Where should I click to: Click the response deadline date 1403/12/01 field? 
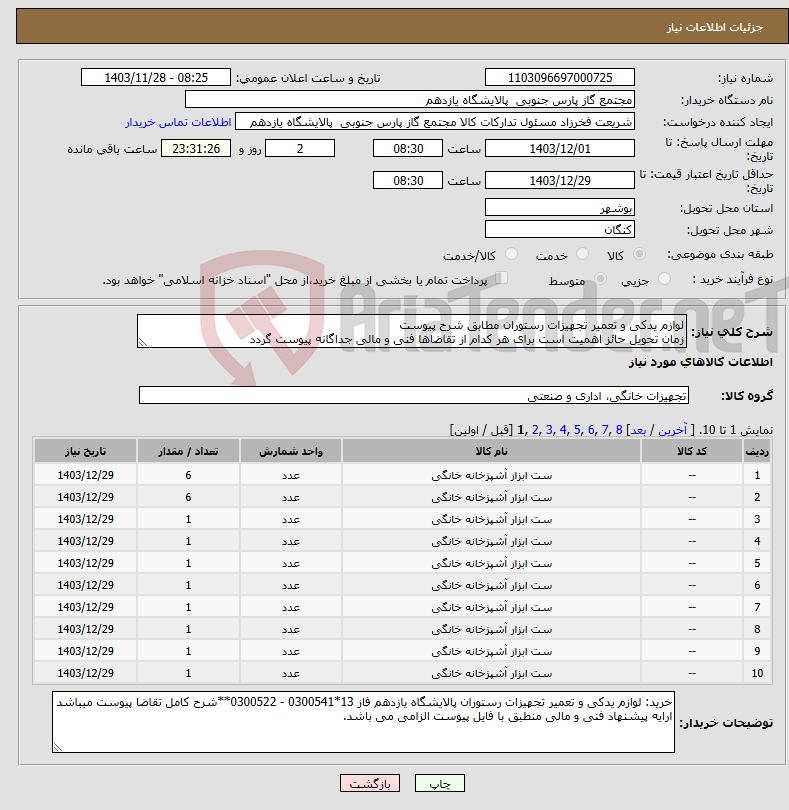(560, 149)
